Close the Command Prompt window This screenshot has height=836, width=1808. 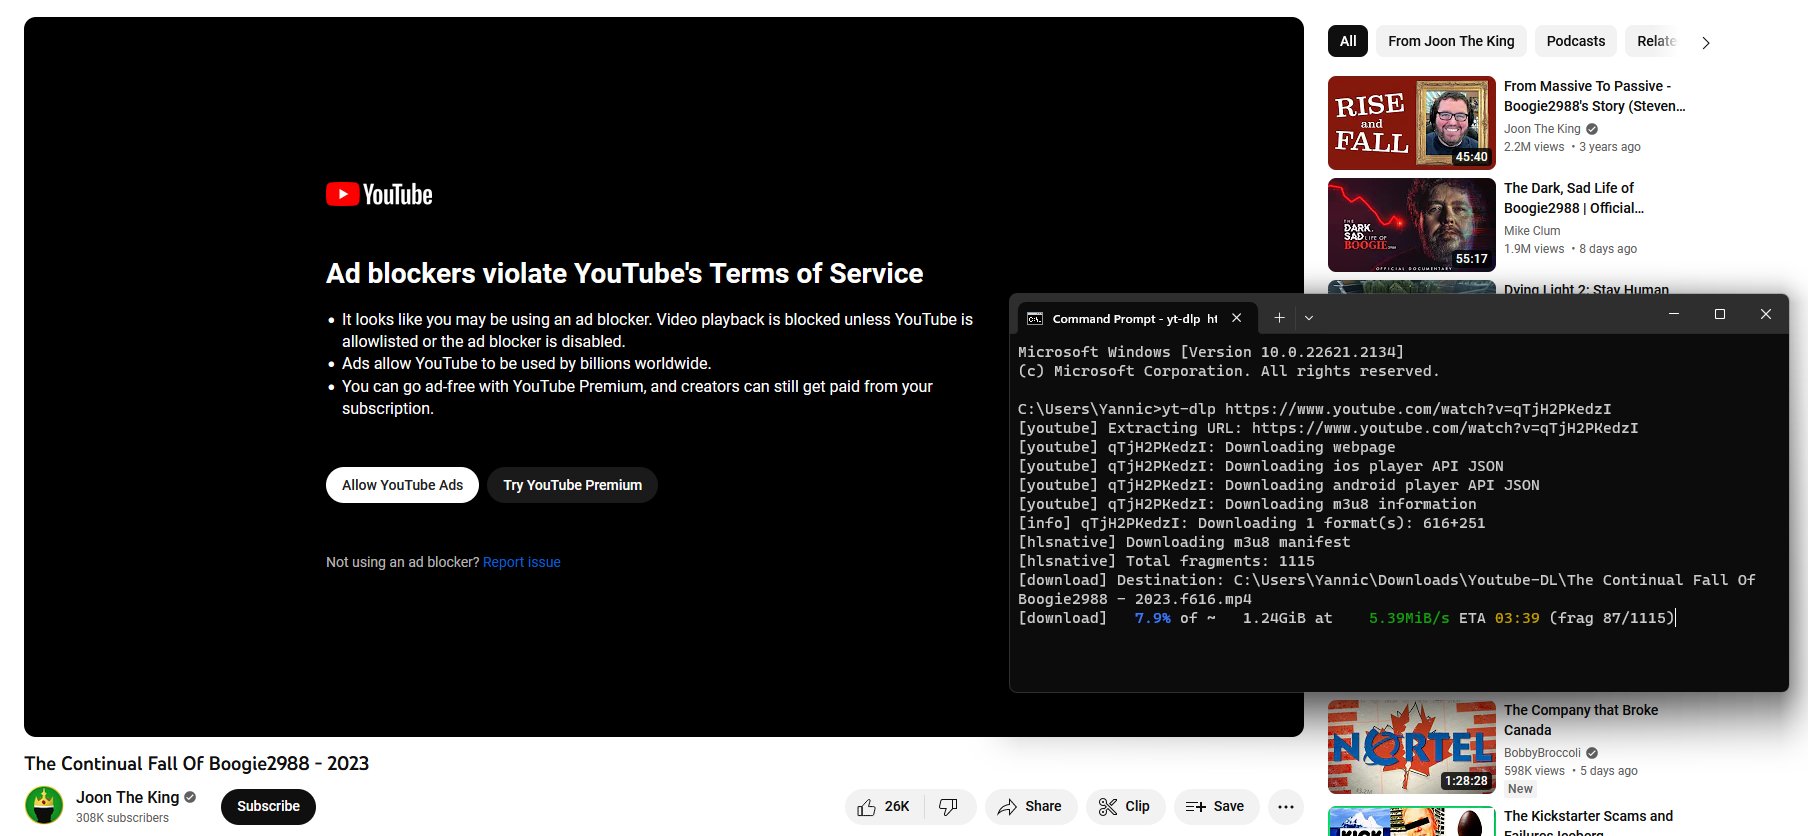click(x=1766, y=314)
